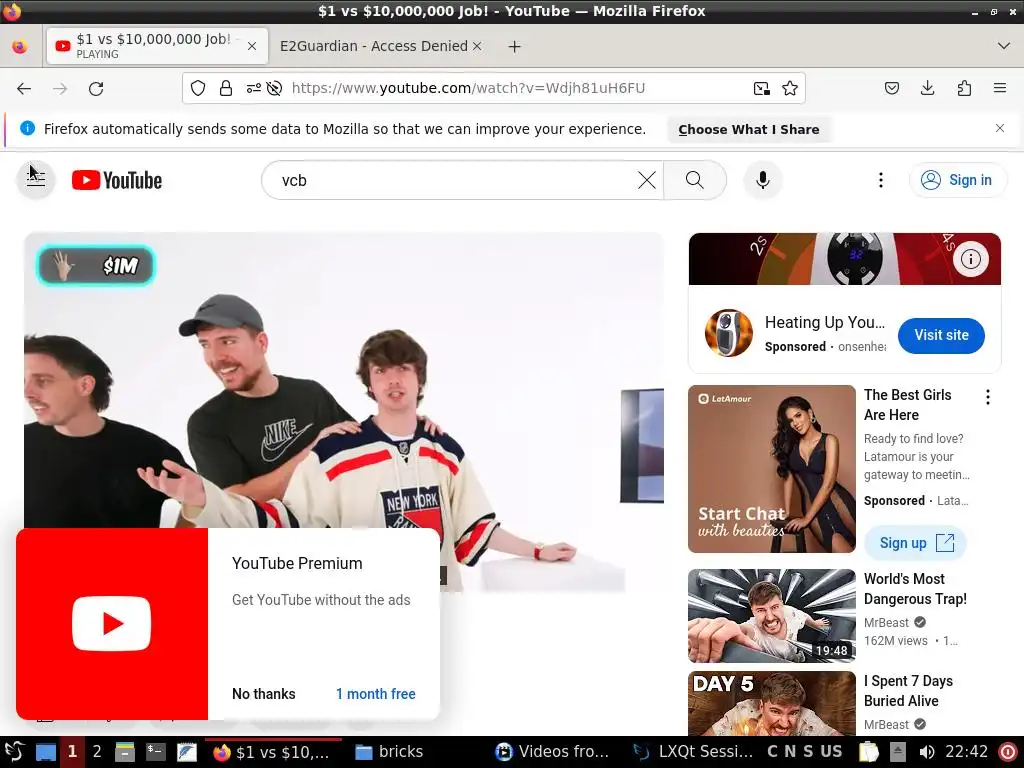Switch to virtual desktop 2
Image resolution: width=1024 pixels, height=768 pixels.
pyautogui.click(x=97, y=752)
